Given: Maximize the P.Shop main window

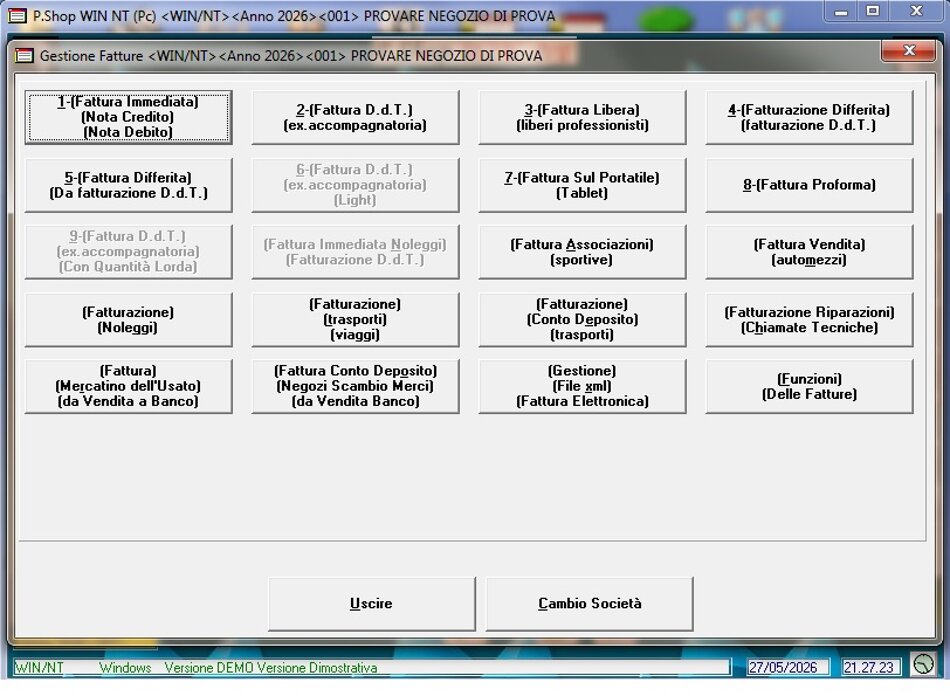Looking at the screenshot, I should (x=872, y=12).
